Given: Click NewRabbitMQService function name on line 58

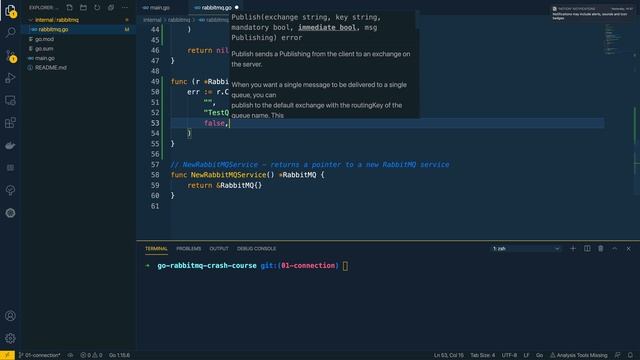Looking at the screenshot, I should [x=228, y=175].
